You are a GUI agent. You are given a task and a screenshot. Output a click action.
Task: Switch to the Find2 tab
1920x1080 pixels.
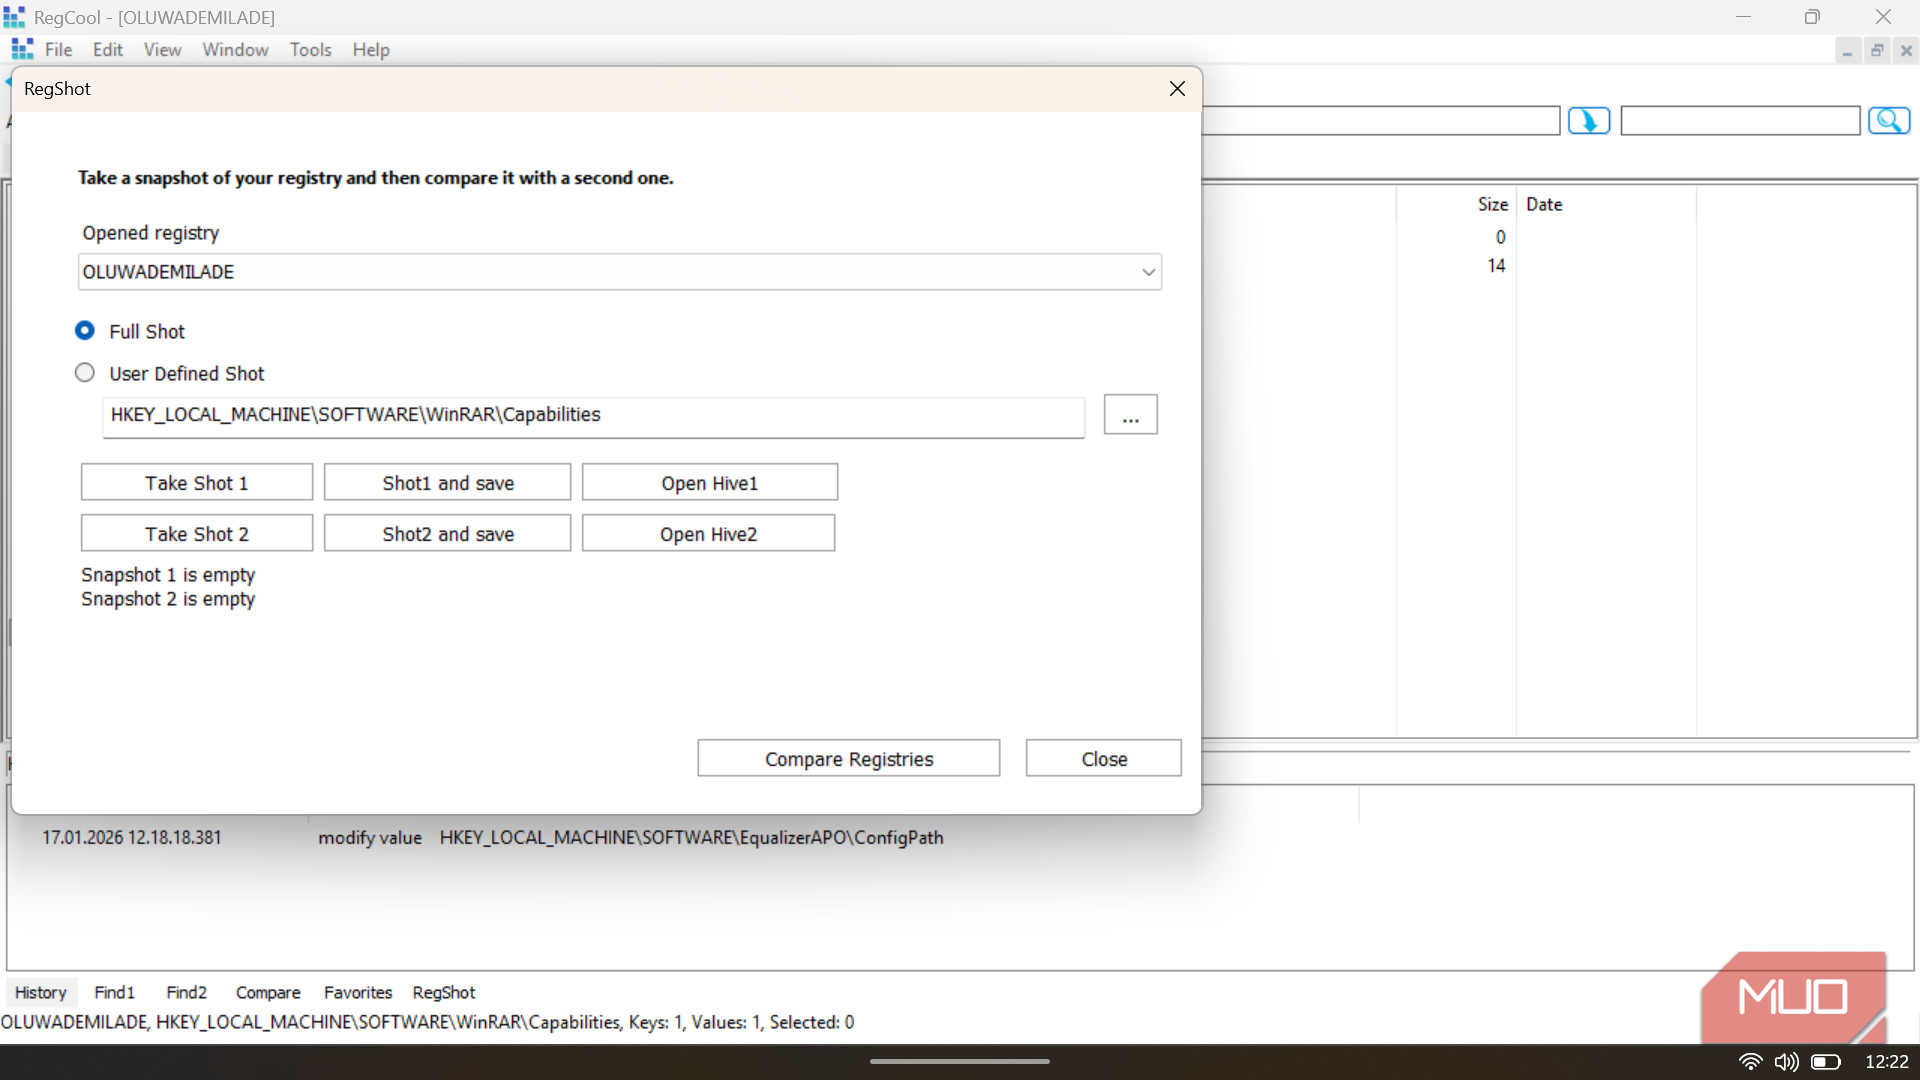[x=186, y=993]
